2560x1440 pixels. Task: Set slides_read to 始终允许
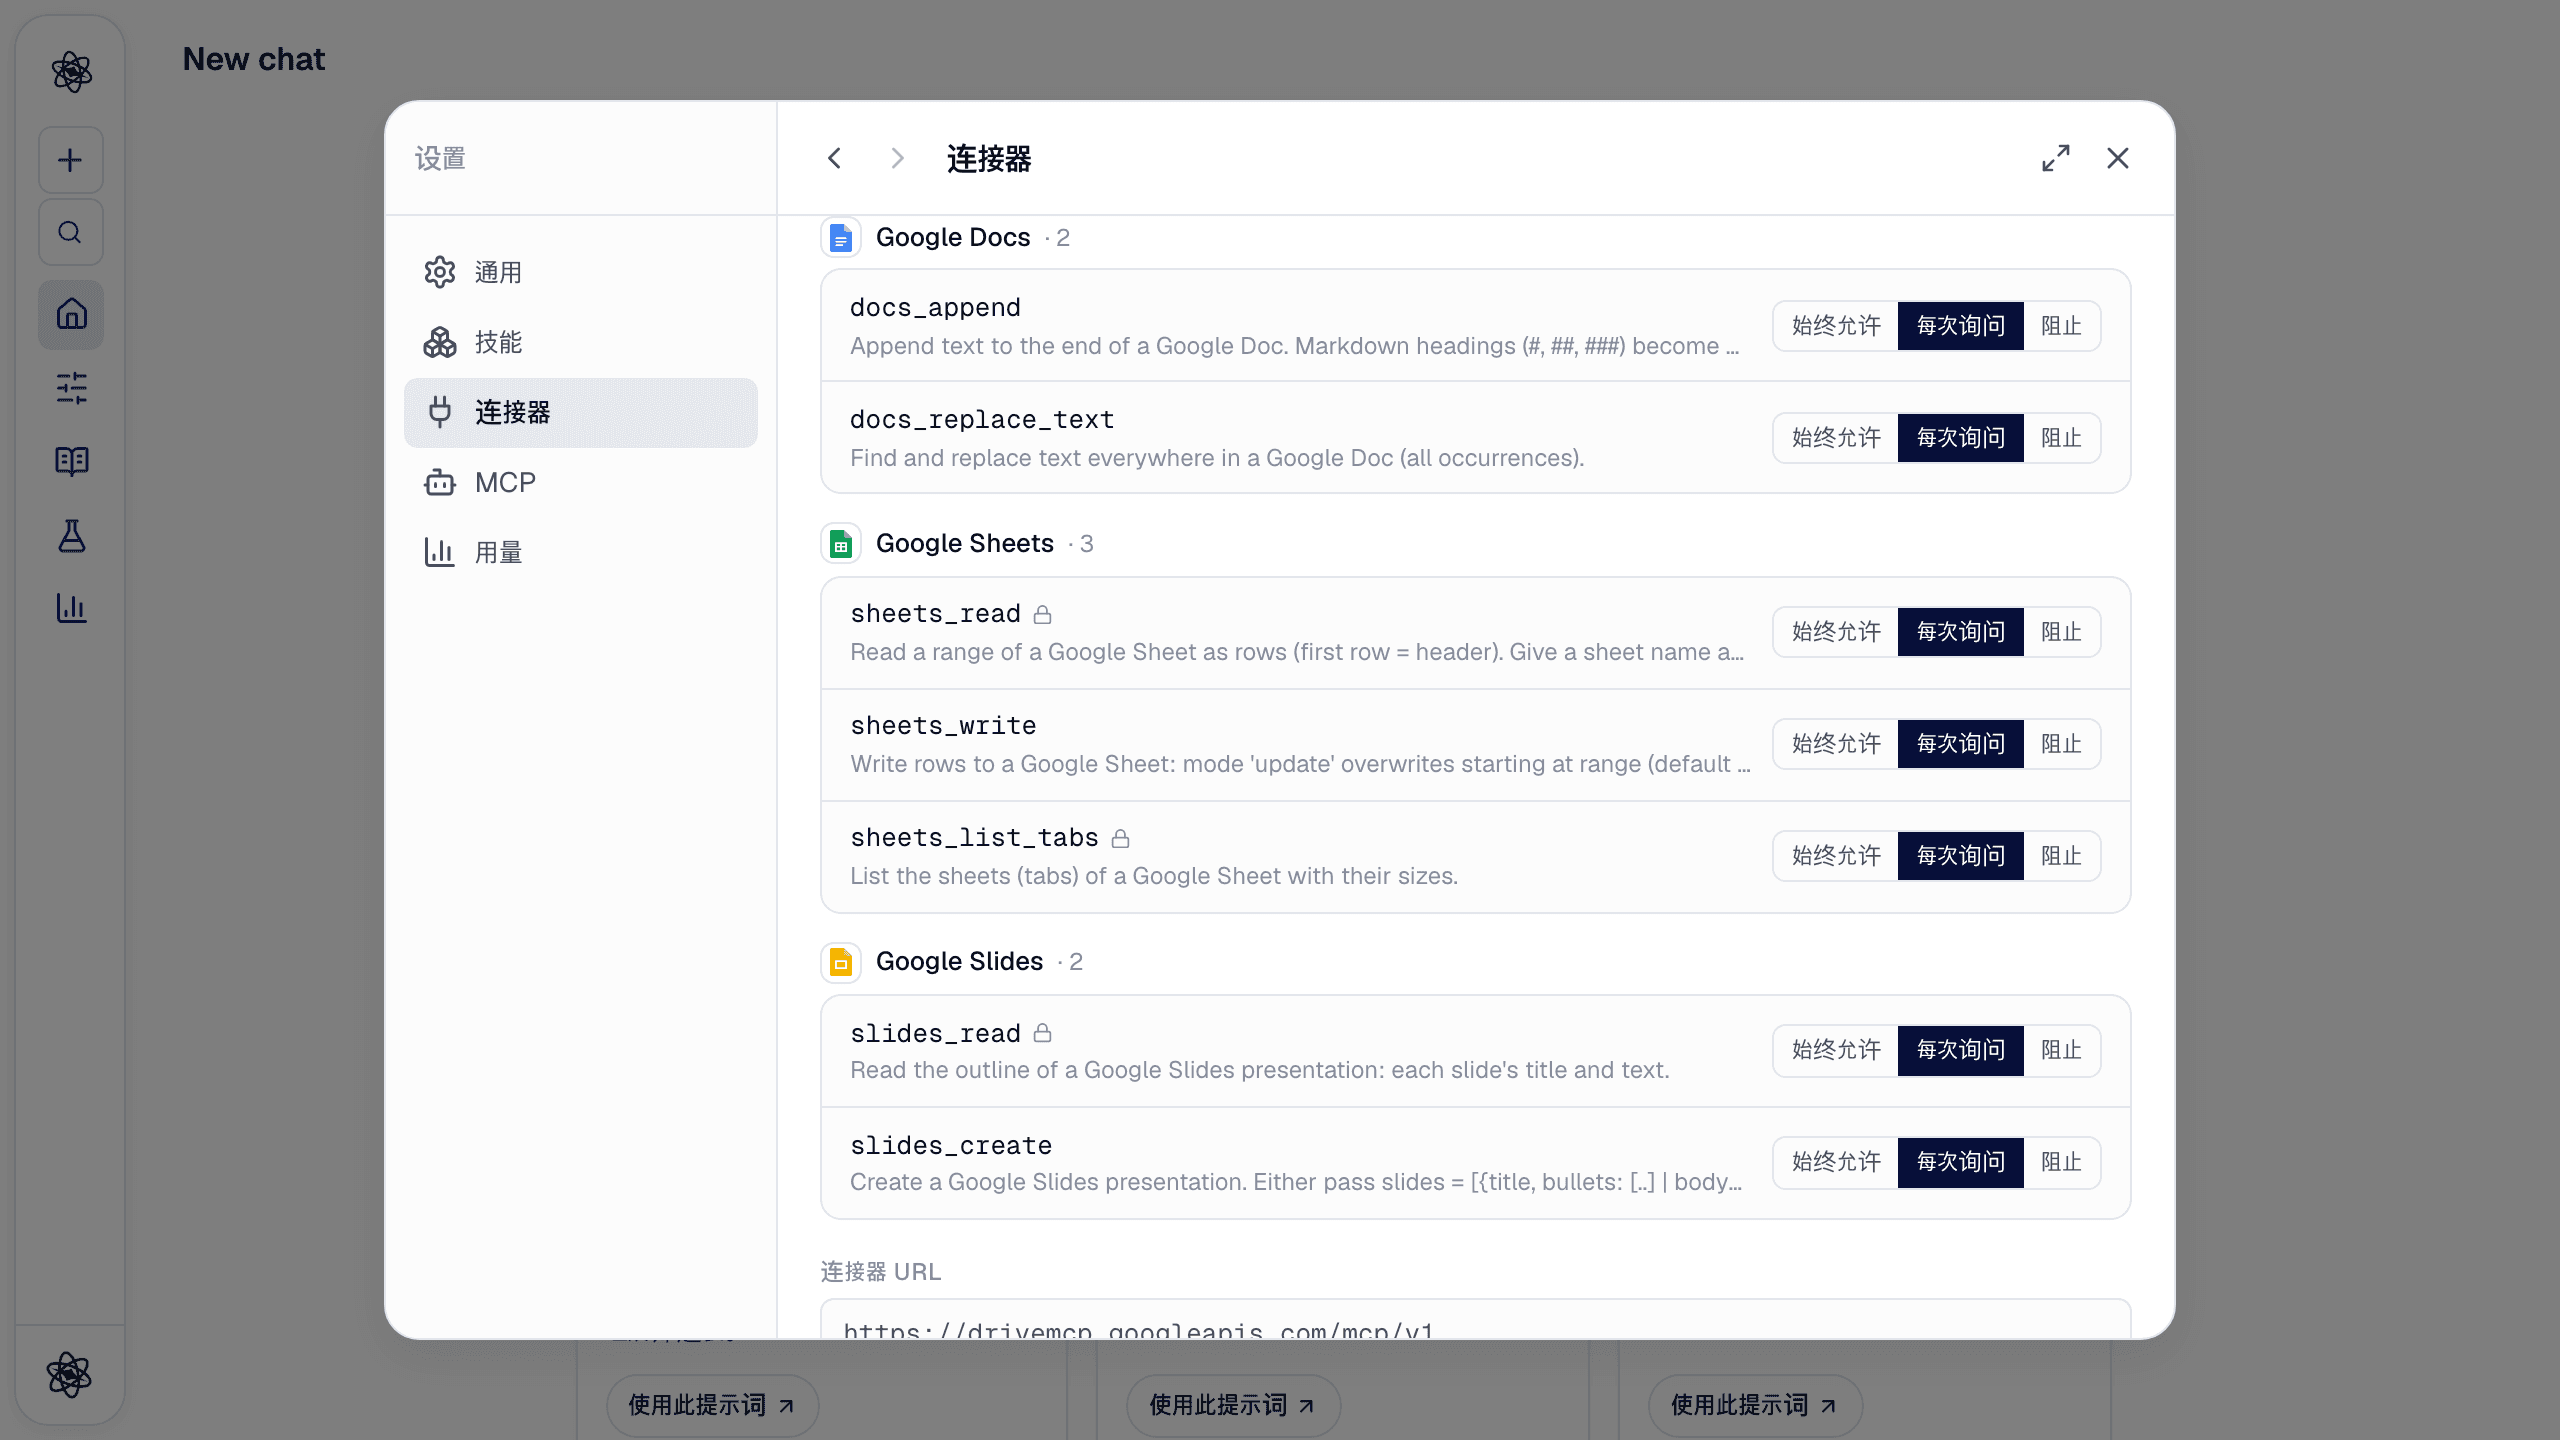[x=1836, y=1050]
